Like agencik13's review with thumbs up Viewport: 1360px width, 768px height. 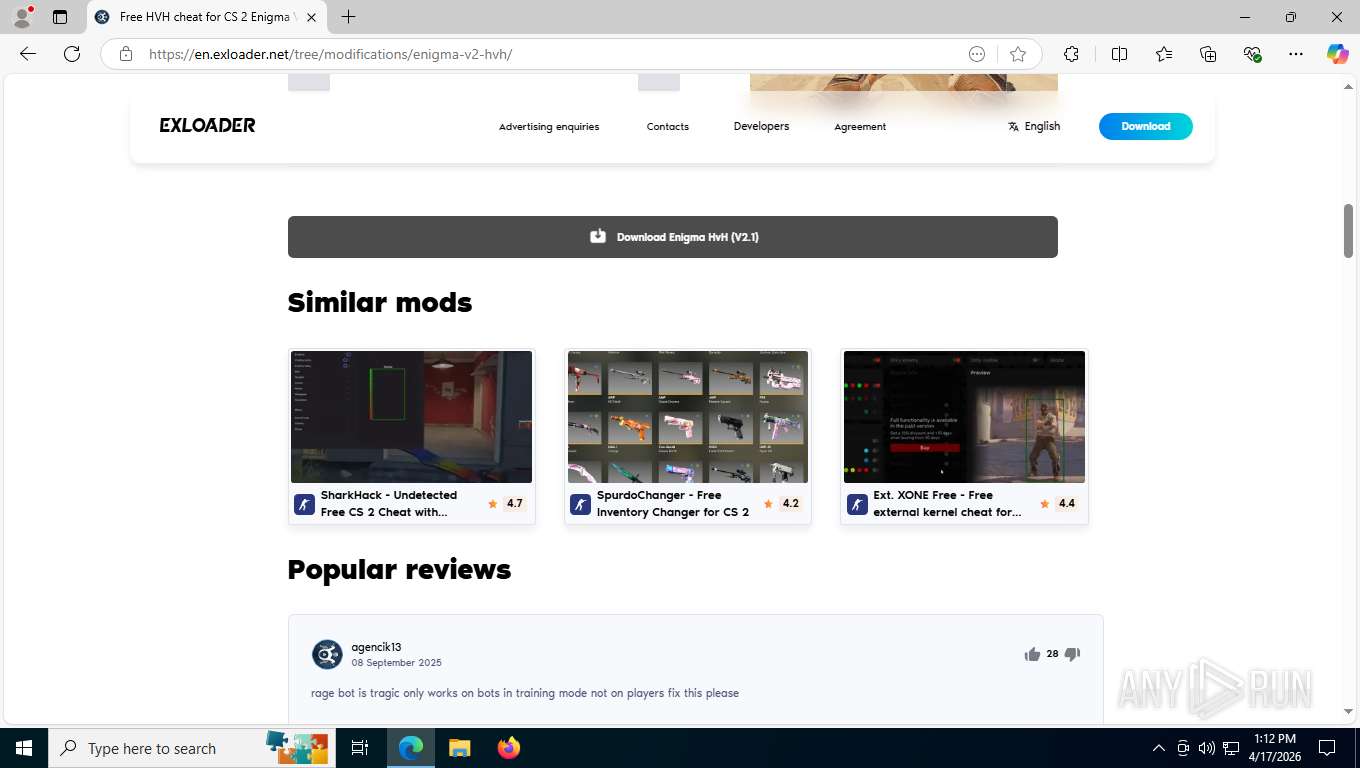coord(1032,654)
